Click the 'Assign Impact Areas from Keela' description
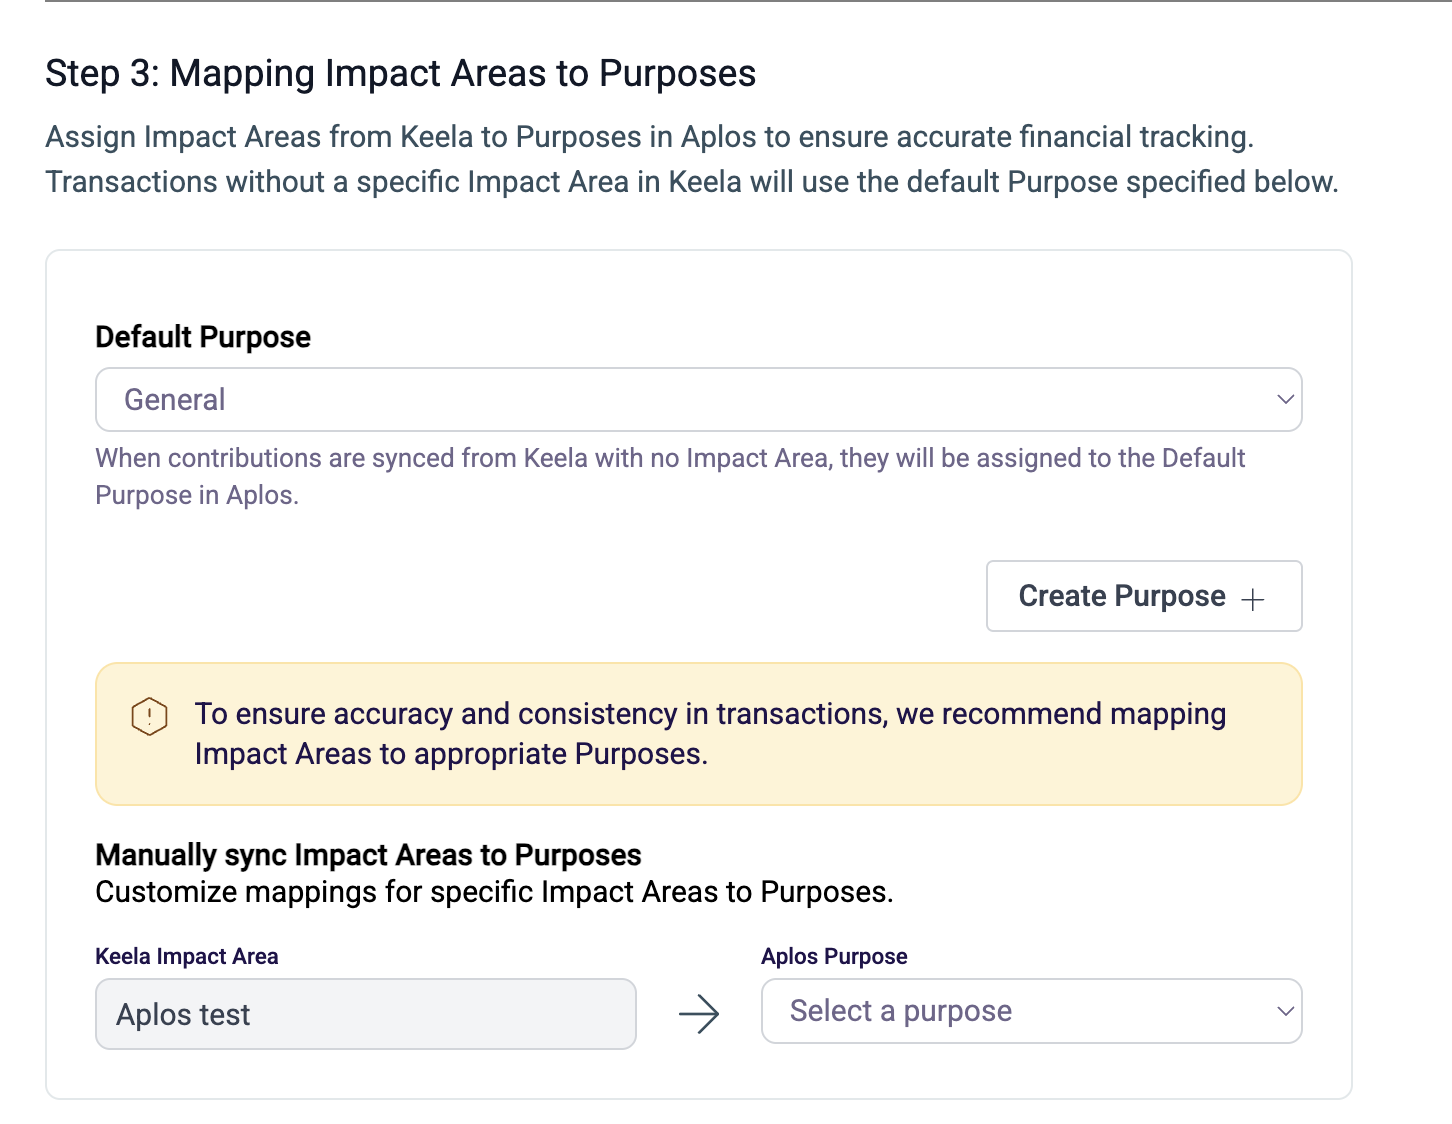 [x=692, y=159]
